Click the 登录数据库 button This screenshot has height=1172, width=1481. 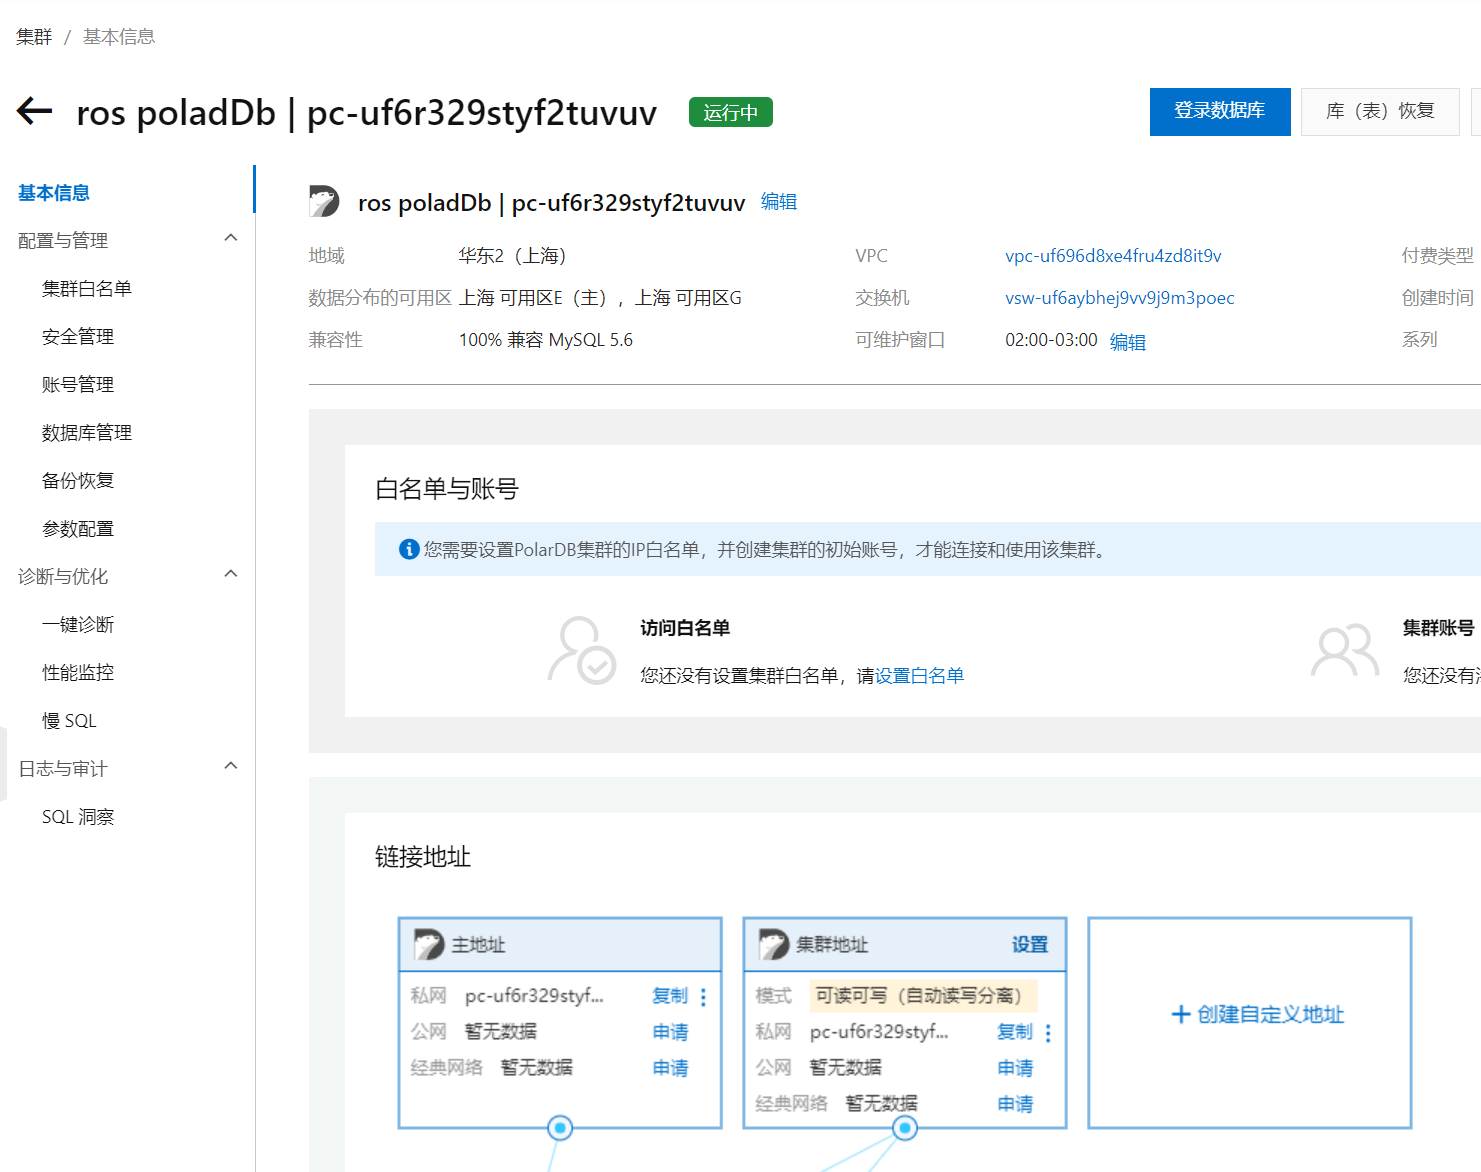point(1219,111)
